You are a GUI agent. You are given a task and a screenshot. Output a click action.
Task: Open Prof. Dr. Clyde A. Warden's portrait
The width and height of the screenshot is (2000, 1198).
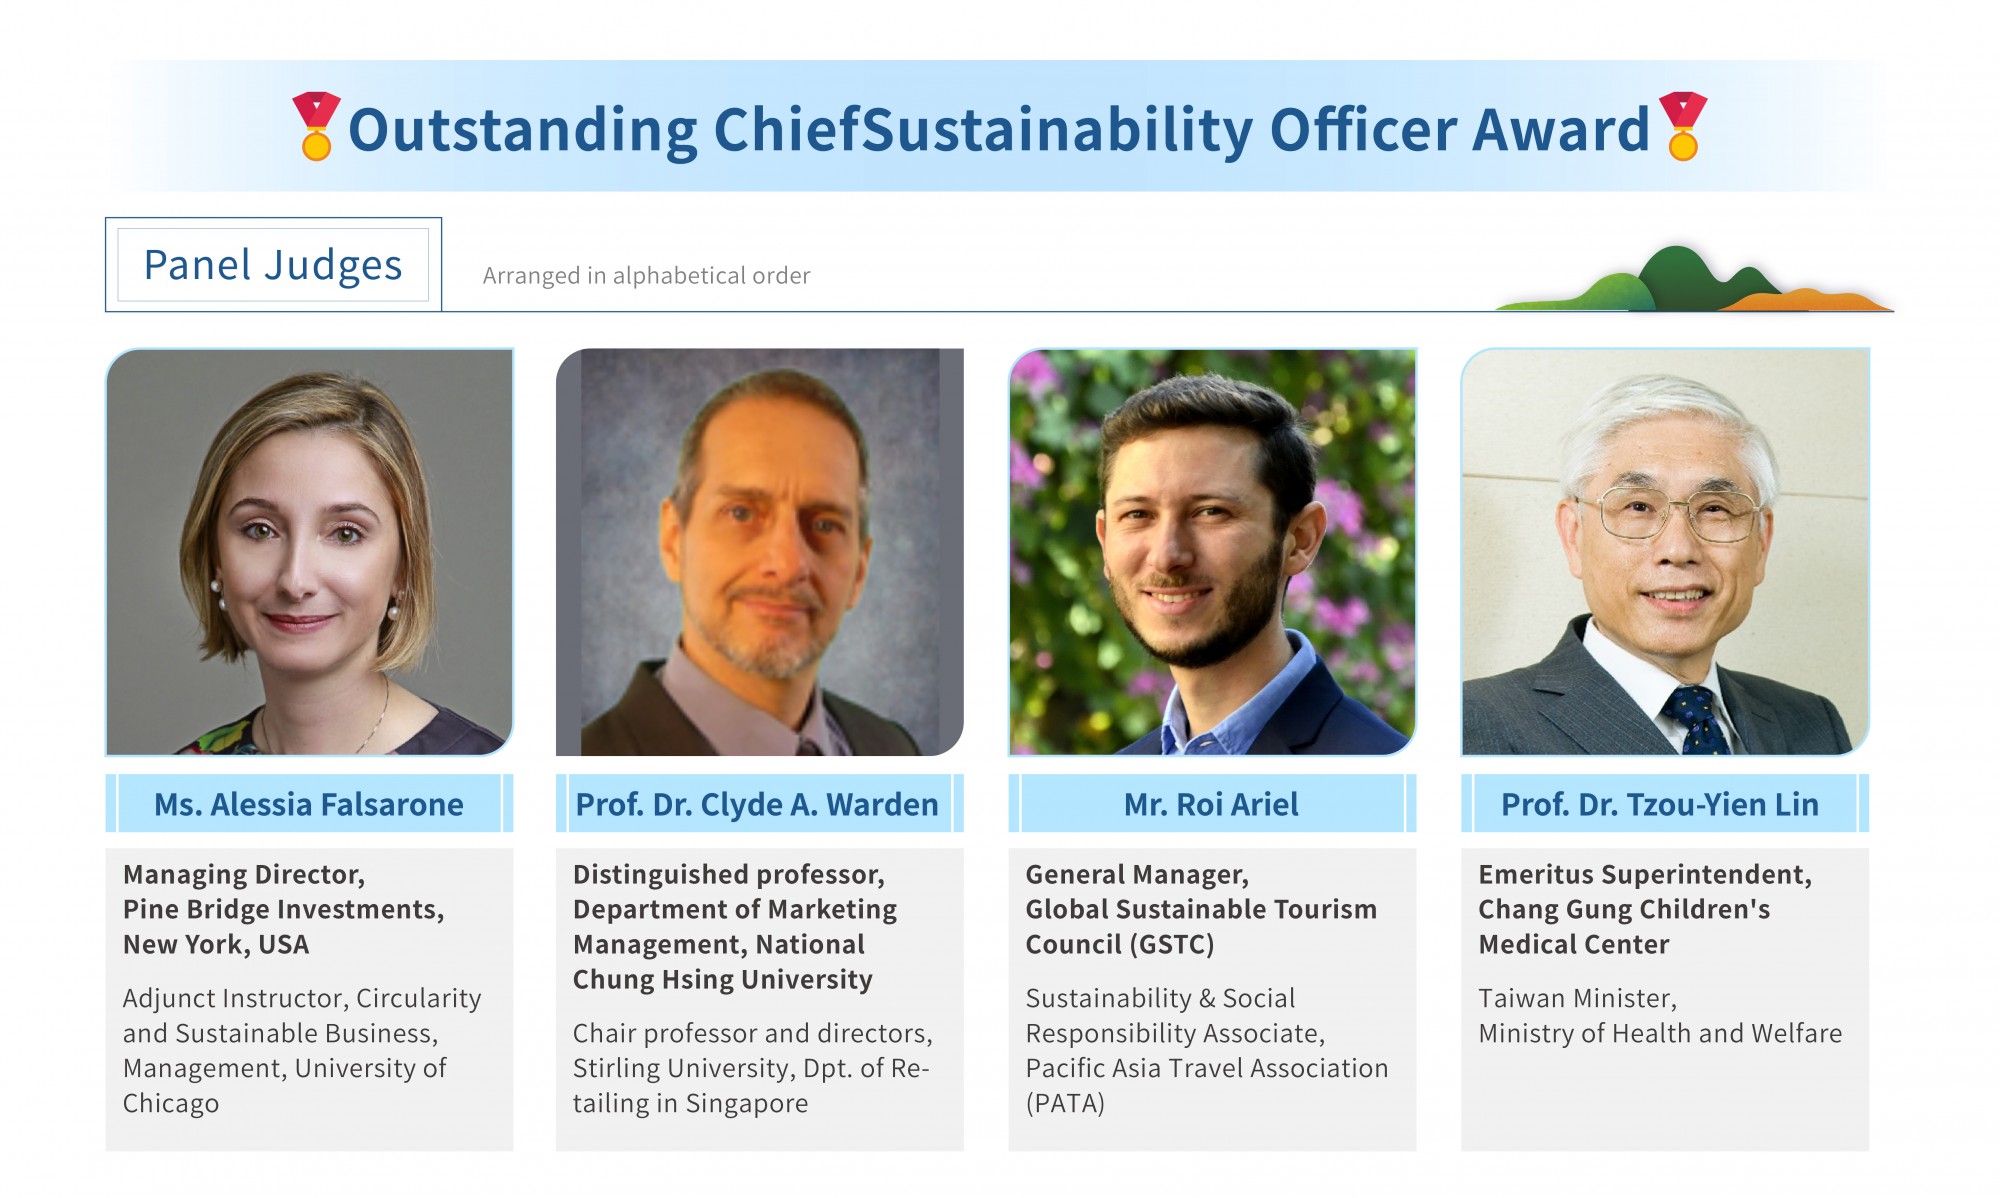(x=760, y=552)
